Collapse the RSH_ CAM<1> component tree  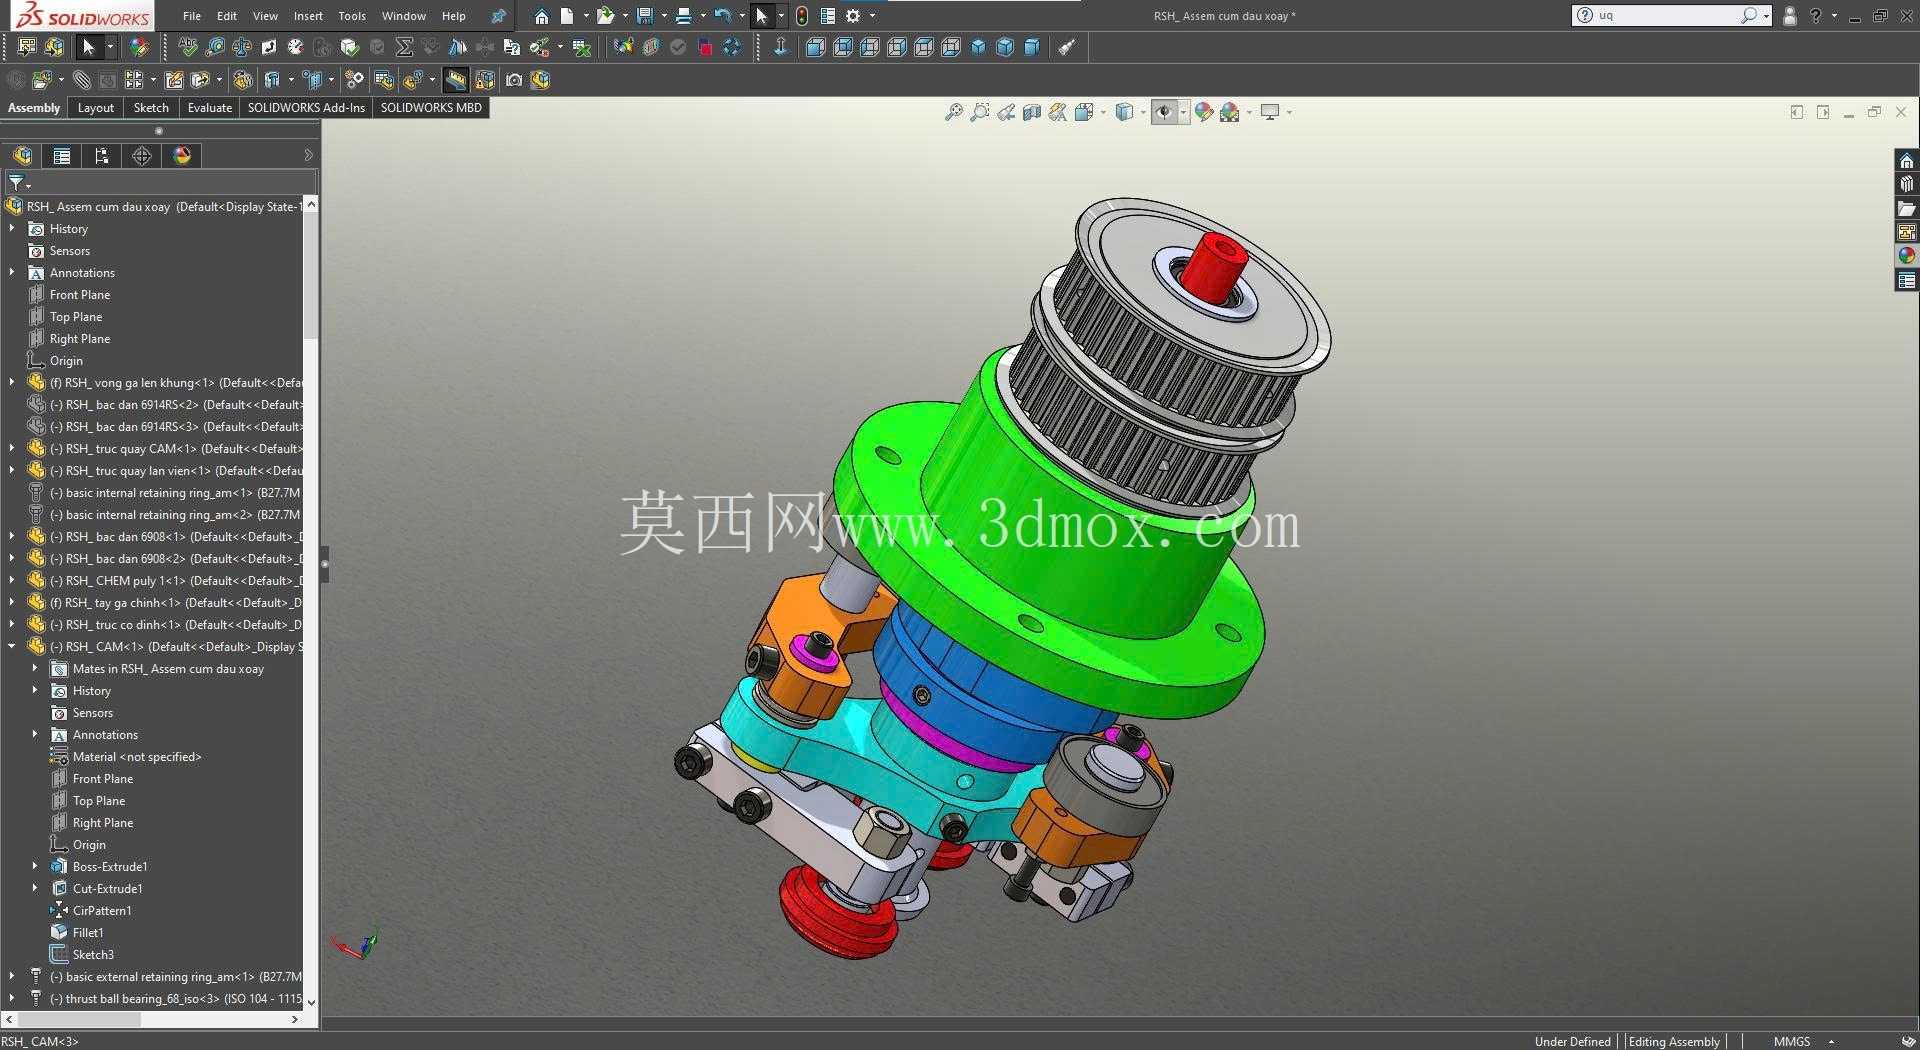12,647
